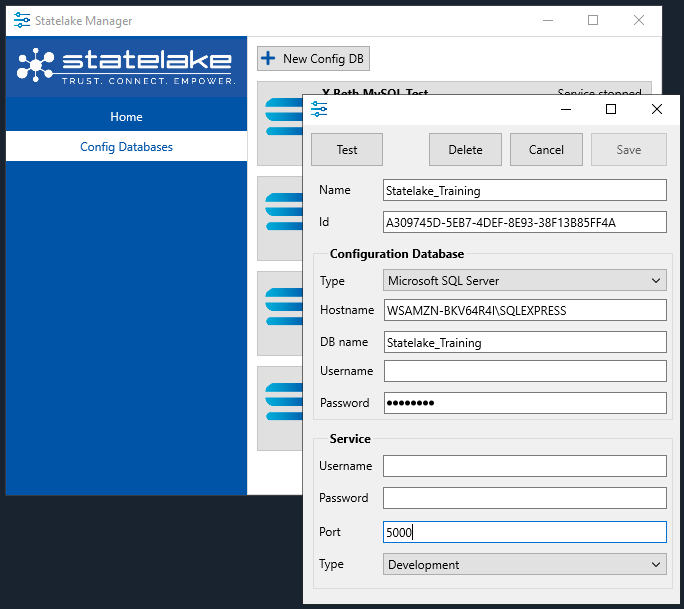Click the Service Password field
The image size is (684, 609).
[x=525, y=498]
